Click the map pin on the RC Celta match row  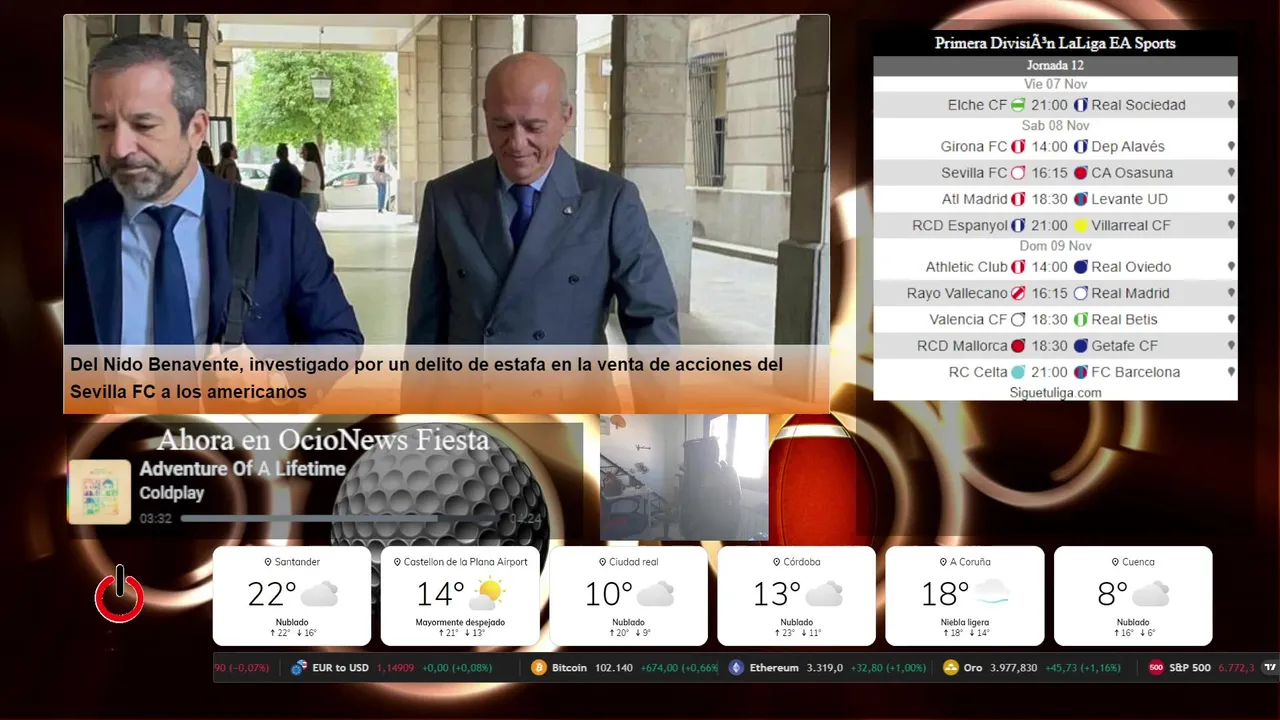1231,372
